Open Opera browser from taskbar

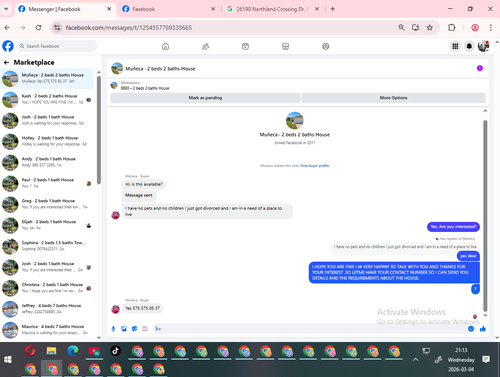click(x=30, y=351)
